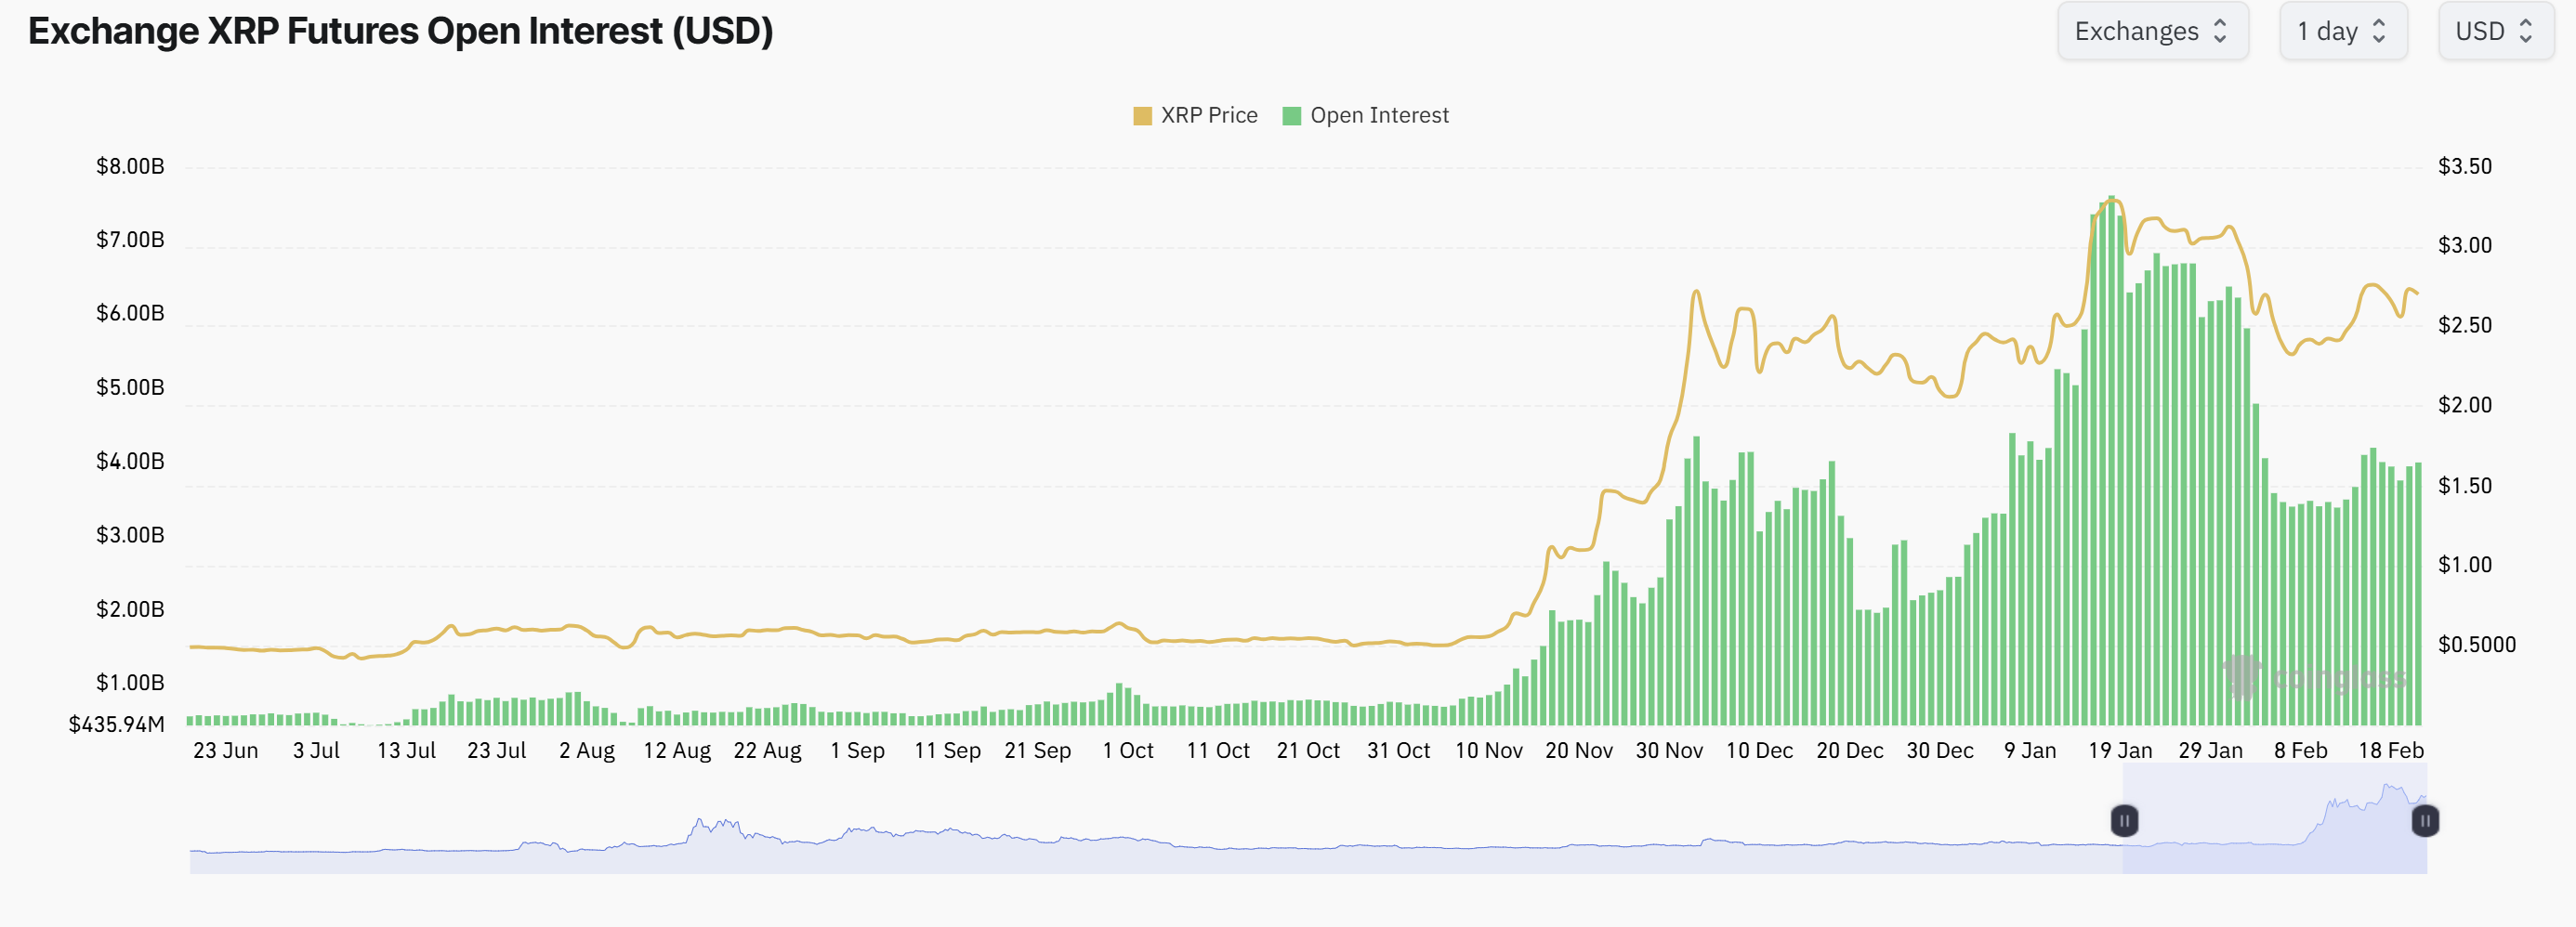The width and height of the screenshot is (2576, 927).
Task: Select the chart title text
Action: tap(400, 31)
